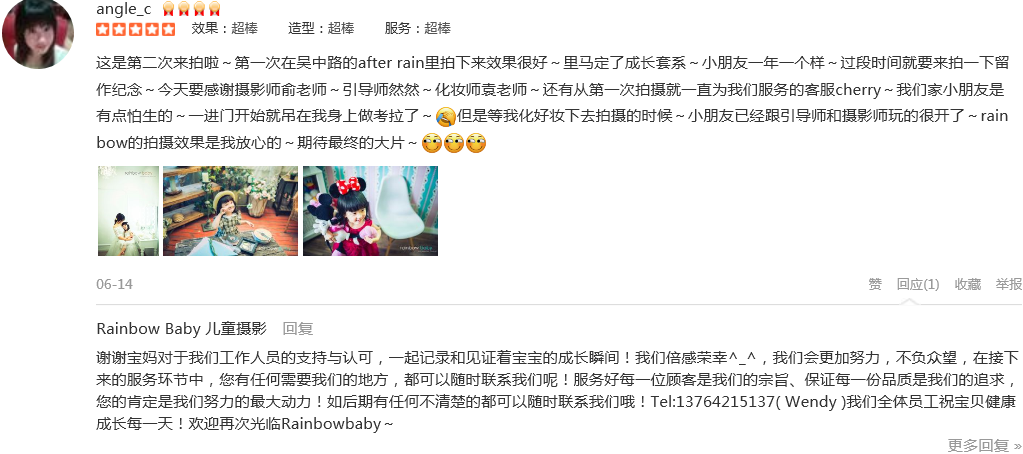Click the 06-14 review date

[x=114, y=284]
